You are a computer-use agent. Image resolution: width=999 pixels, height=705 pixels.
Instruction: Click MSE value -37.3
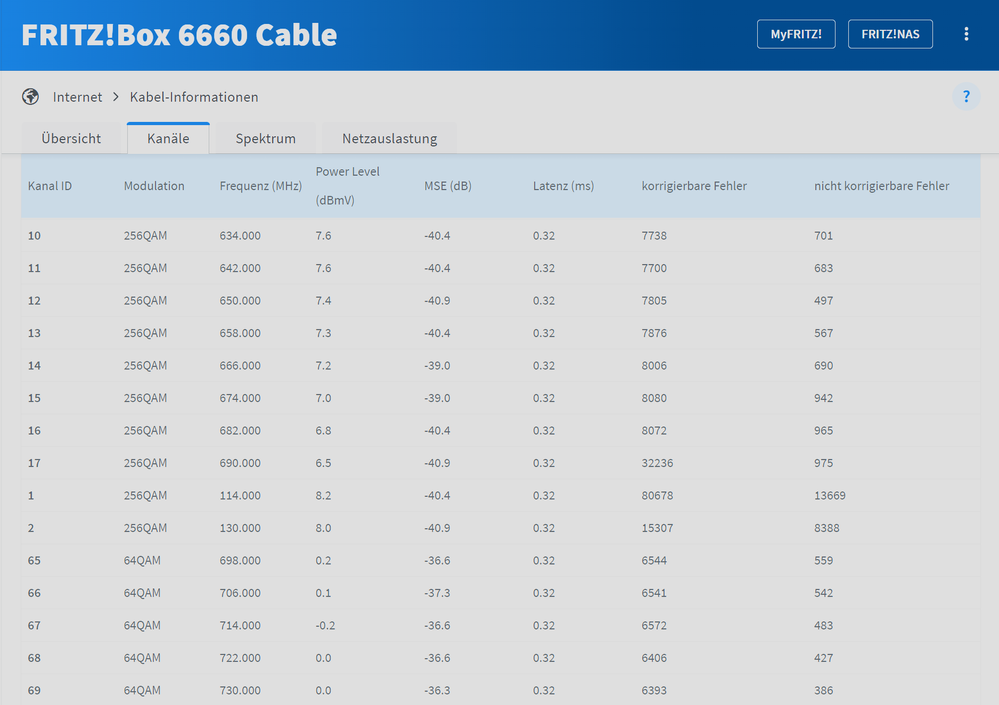pyautogui.click(x=437, y=593)
